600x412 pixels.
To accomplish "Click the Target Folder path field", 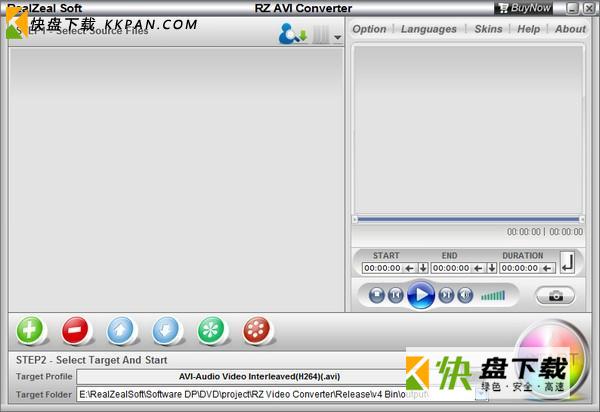I will [x=276, y=394].
